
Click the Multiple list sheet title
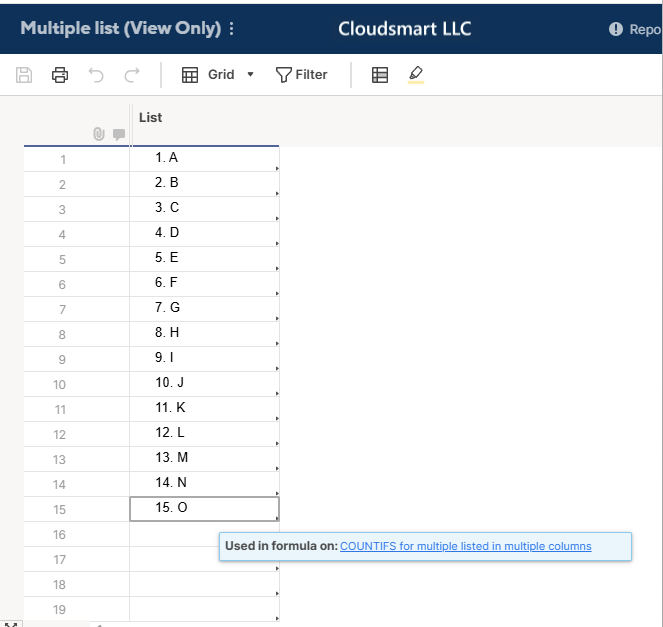(121, 28)
